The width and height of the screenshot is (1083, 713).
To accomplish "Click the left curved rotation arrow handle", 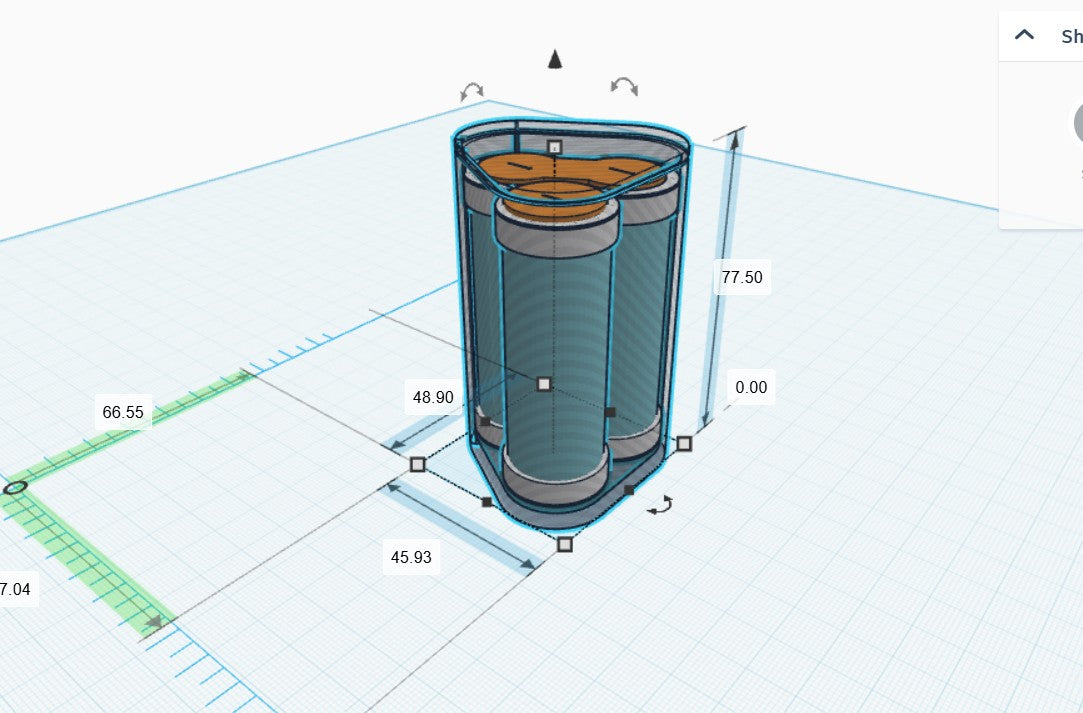I will click(470, 91).
